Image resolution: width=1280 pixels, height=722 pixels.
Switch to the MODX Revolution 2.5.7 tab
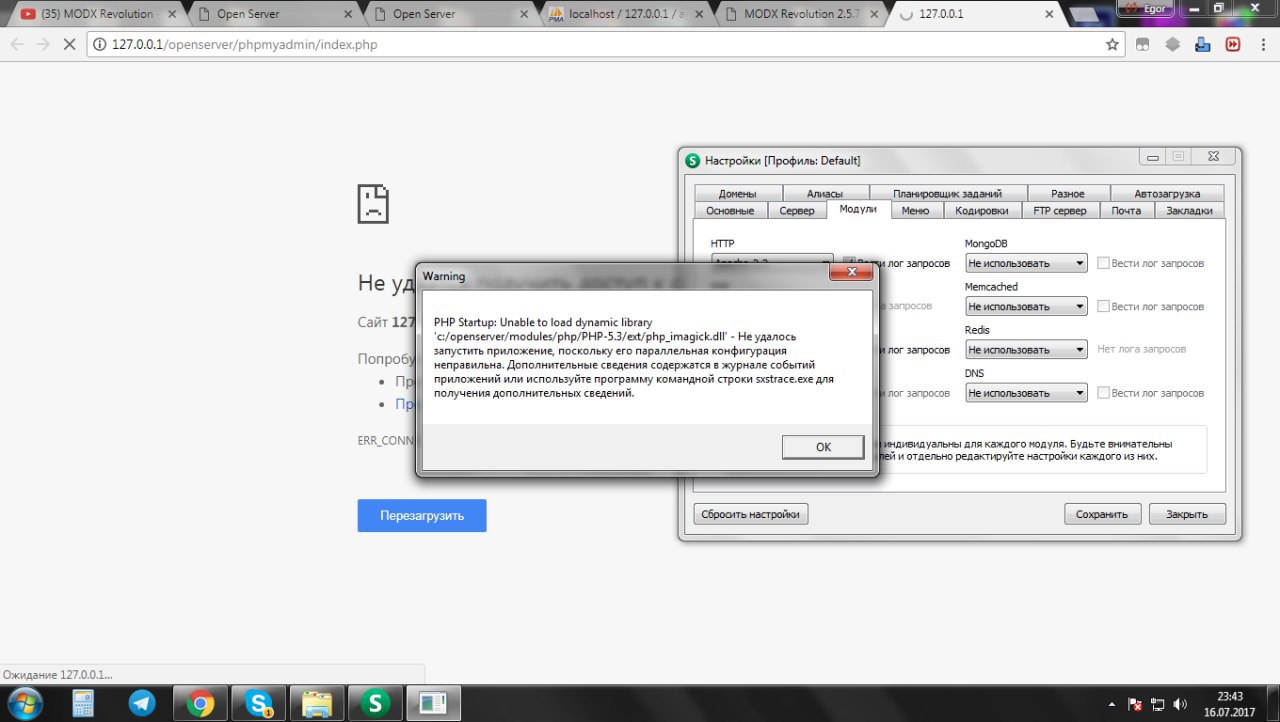pos(800,14)
